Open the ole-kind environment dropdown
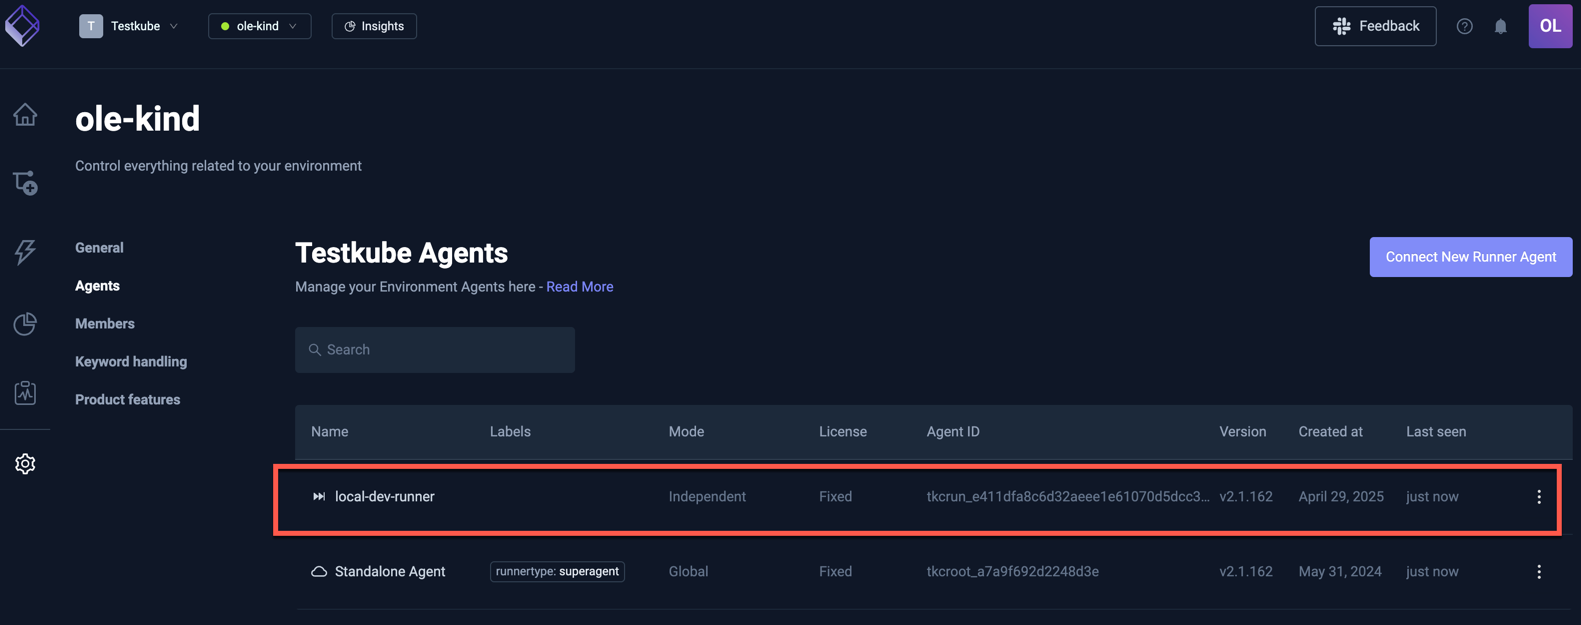 259,26
